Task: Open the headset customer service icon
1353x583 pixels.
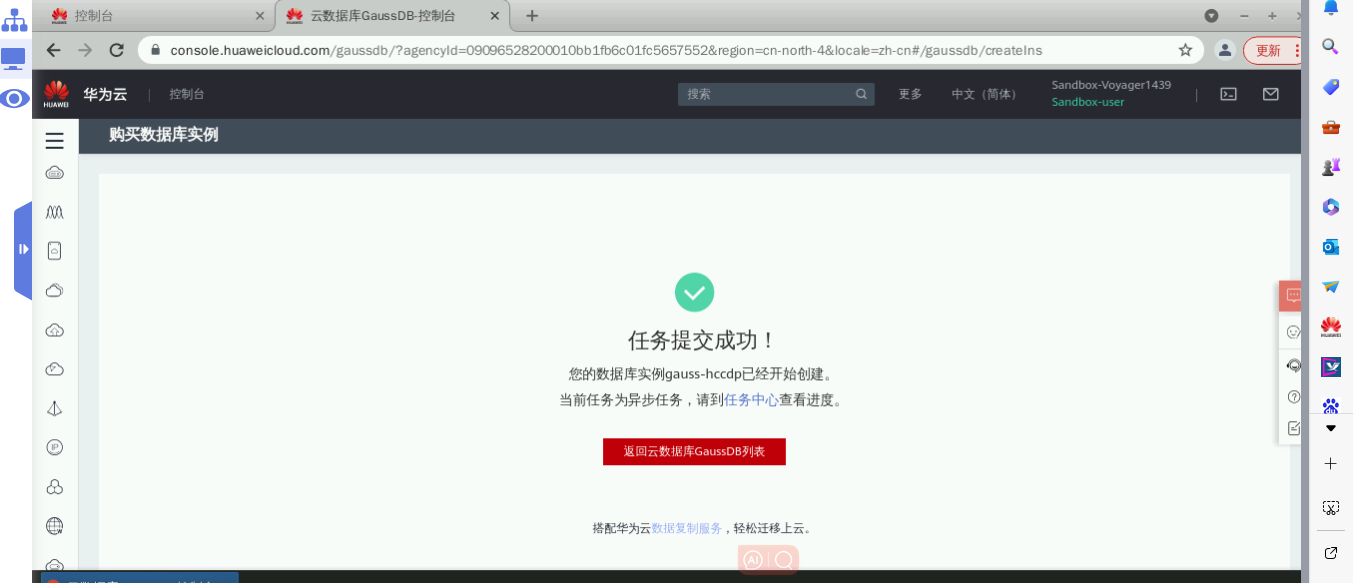Action: click(x=1293, y=365)
